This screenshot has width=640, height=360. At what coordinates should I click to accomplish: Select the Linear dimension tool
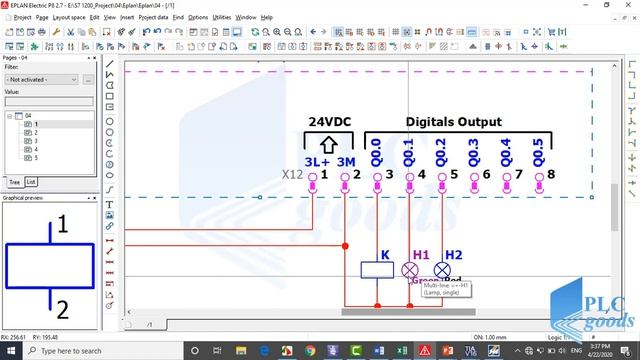pyautogui.click(x=110, y=241)
